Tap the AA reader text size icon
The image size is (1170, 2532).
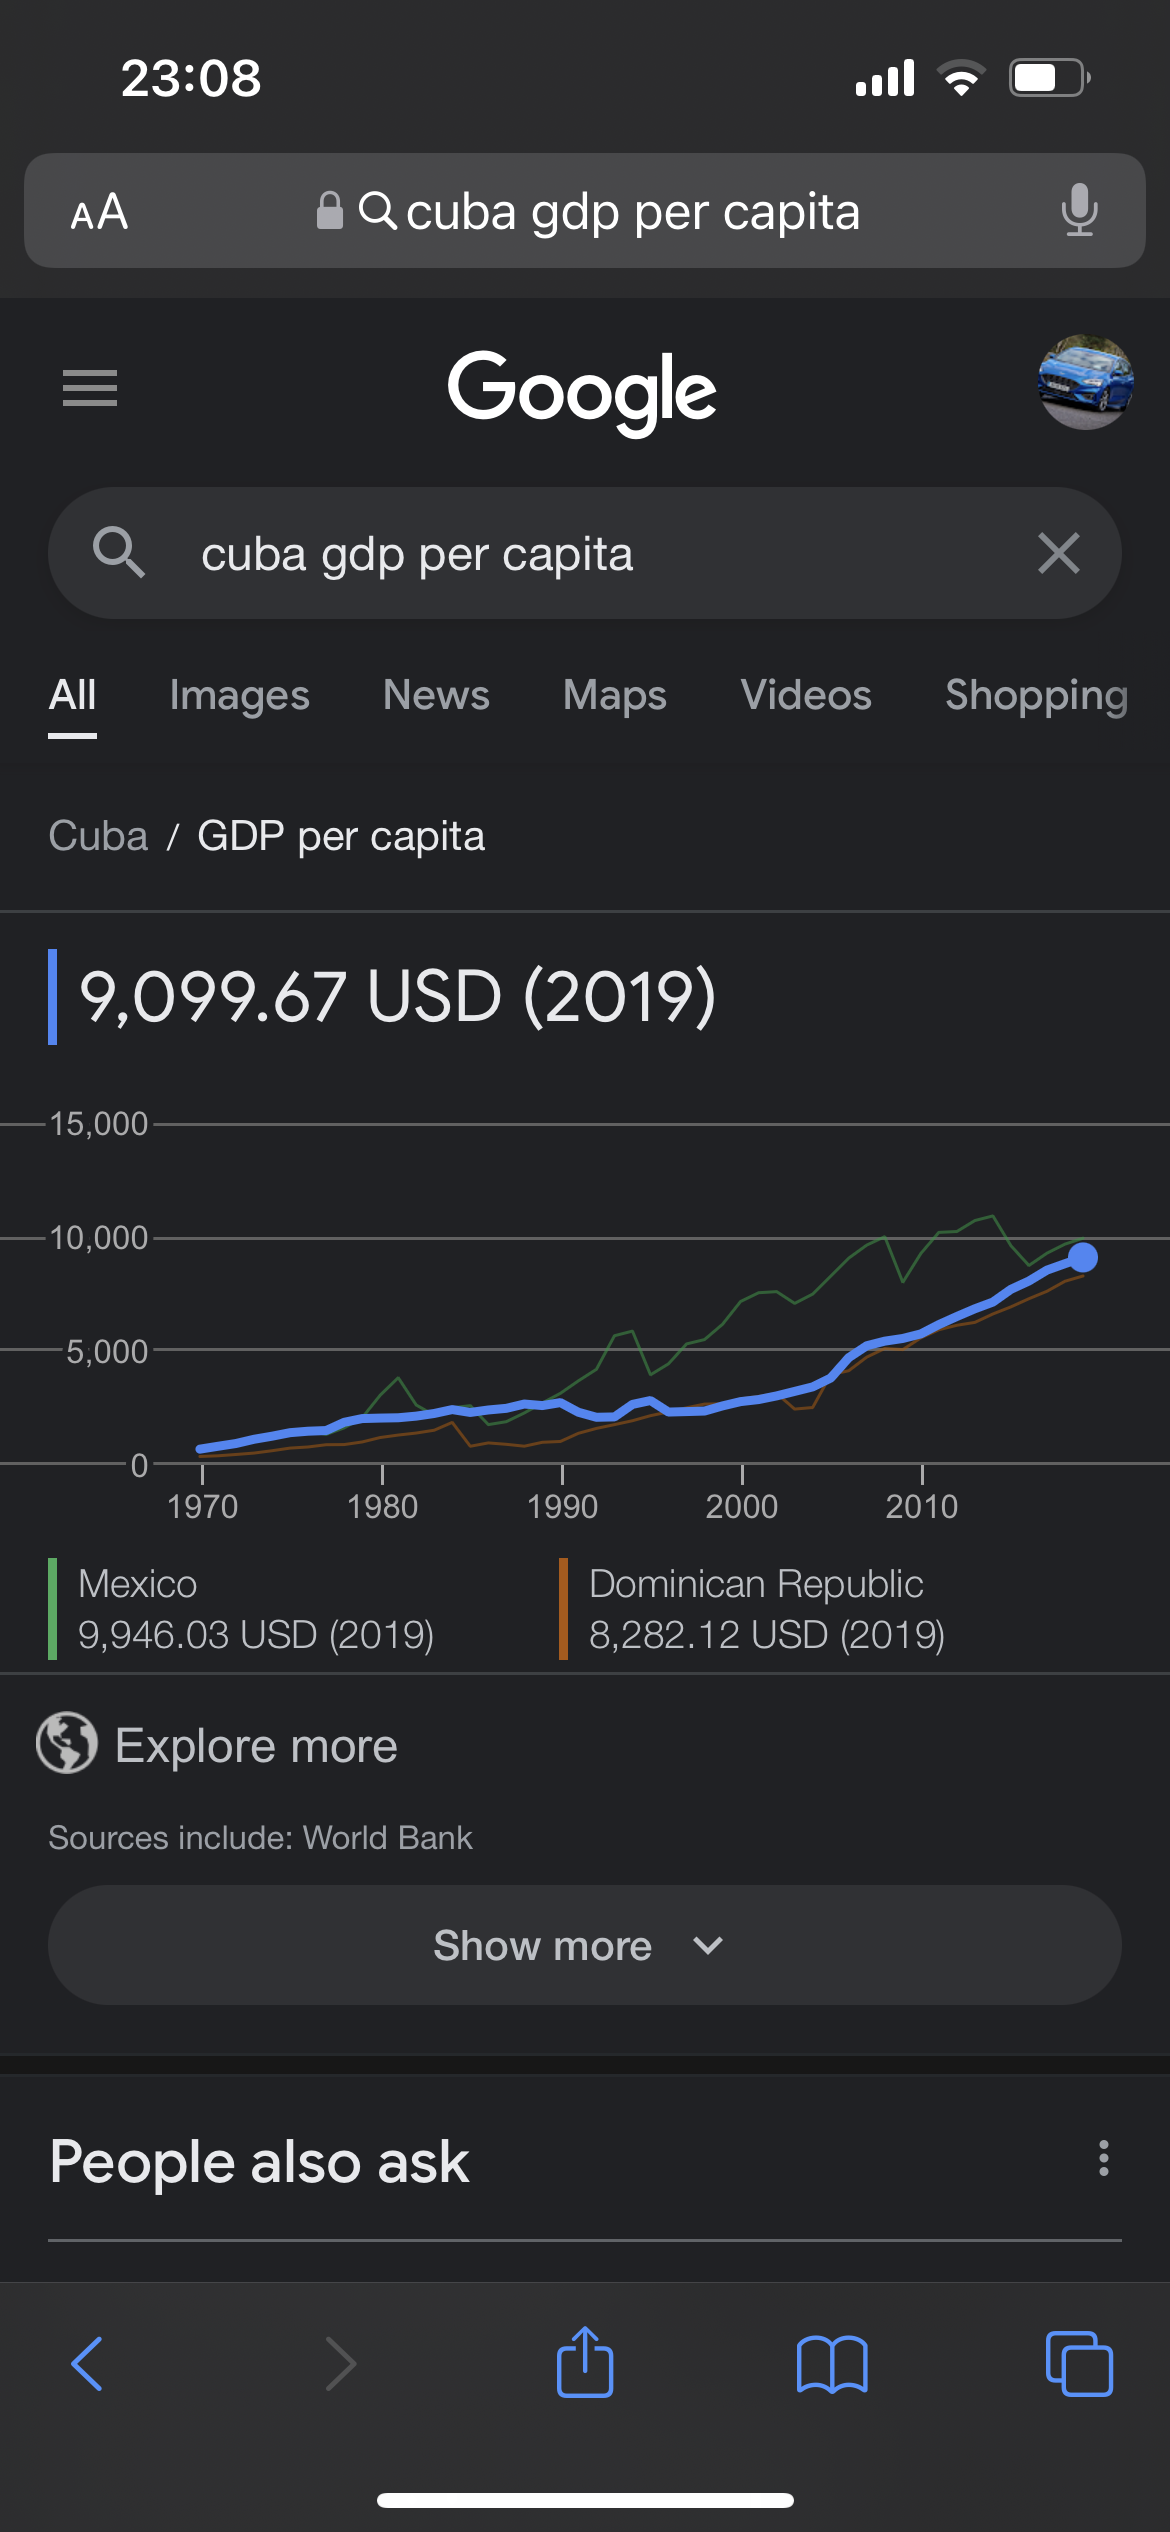[x=99, y=212]
